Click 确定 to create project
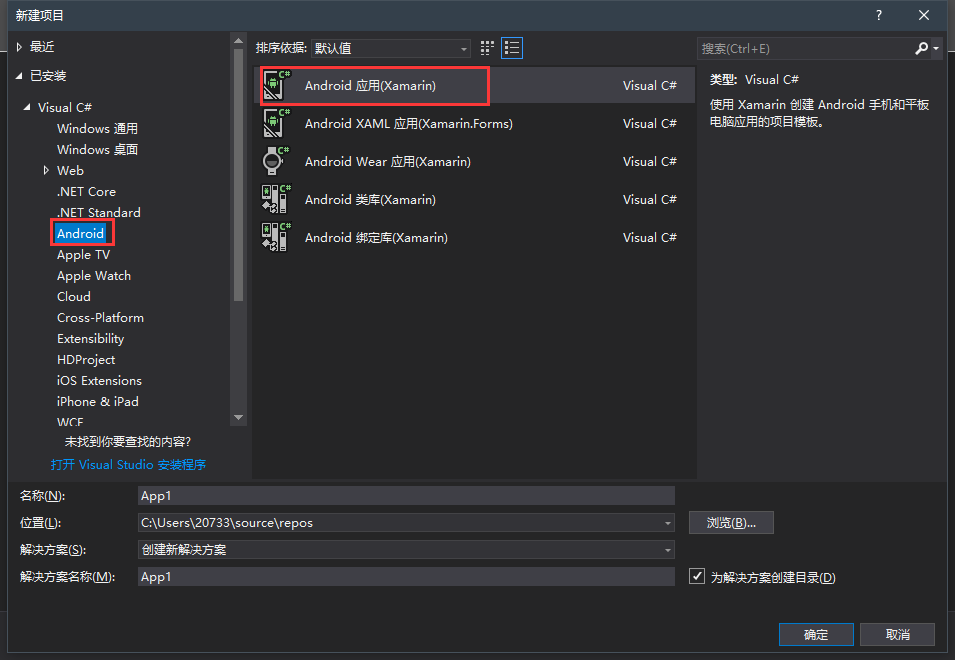Screen dimensions: 955x660 [816, 634]
